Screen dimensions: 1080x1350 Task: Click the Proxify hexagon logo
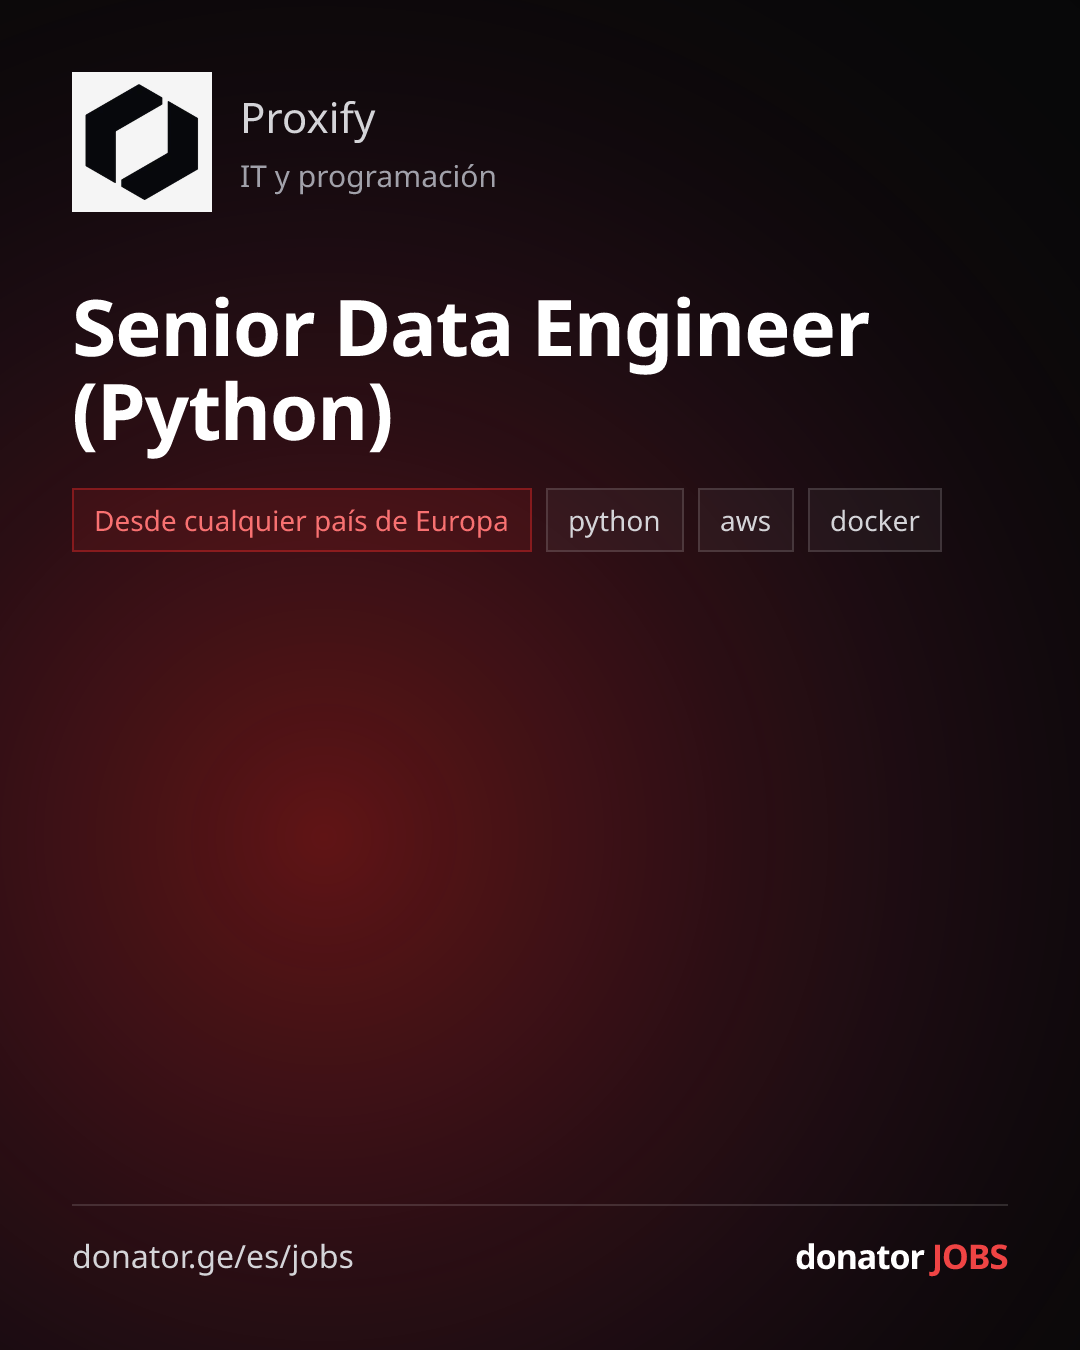pos(142,142)
